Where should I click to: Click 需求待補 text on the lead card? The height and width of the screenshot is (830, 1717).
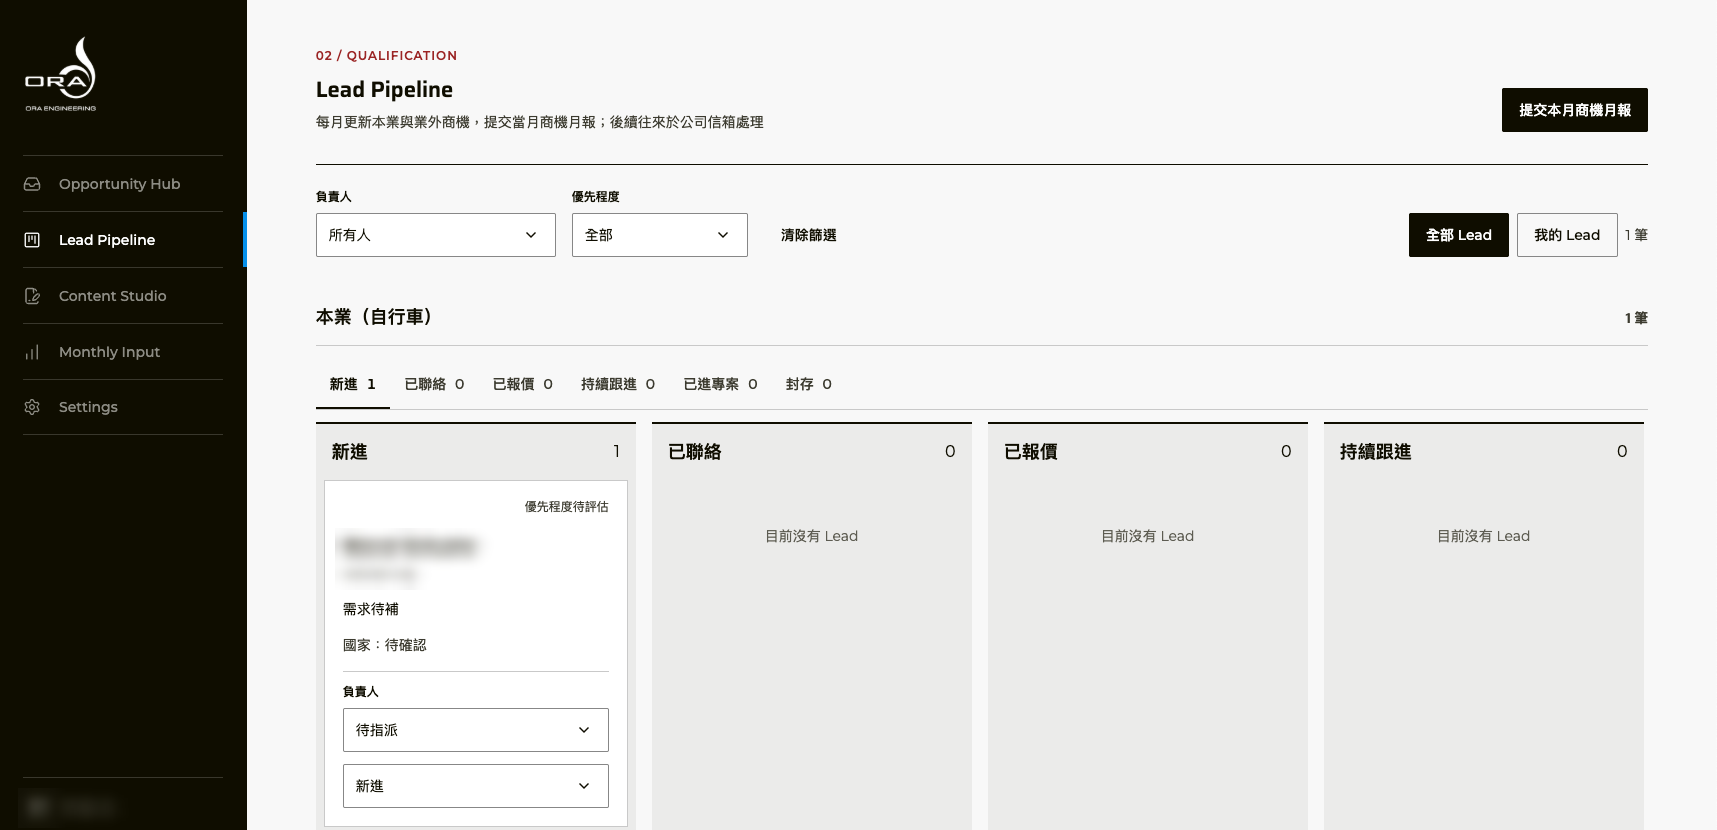(371, 609)
